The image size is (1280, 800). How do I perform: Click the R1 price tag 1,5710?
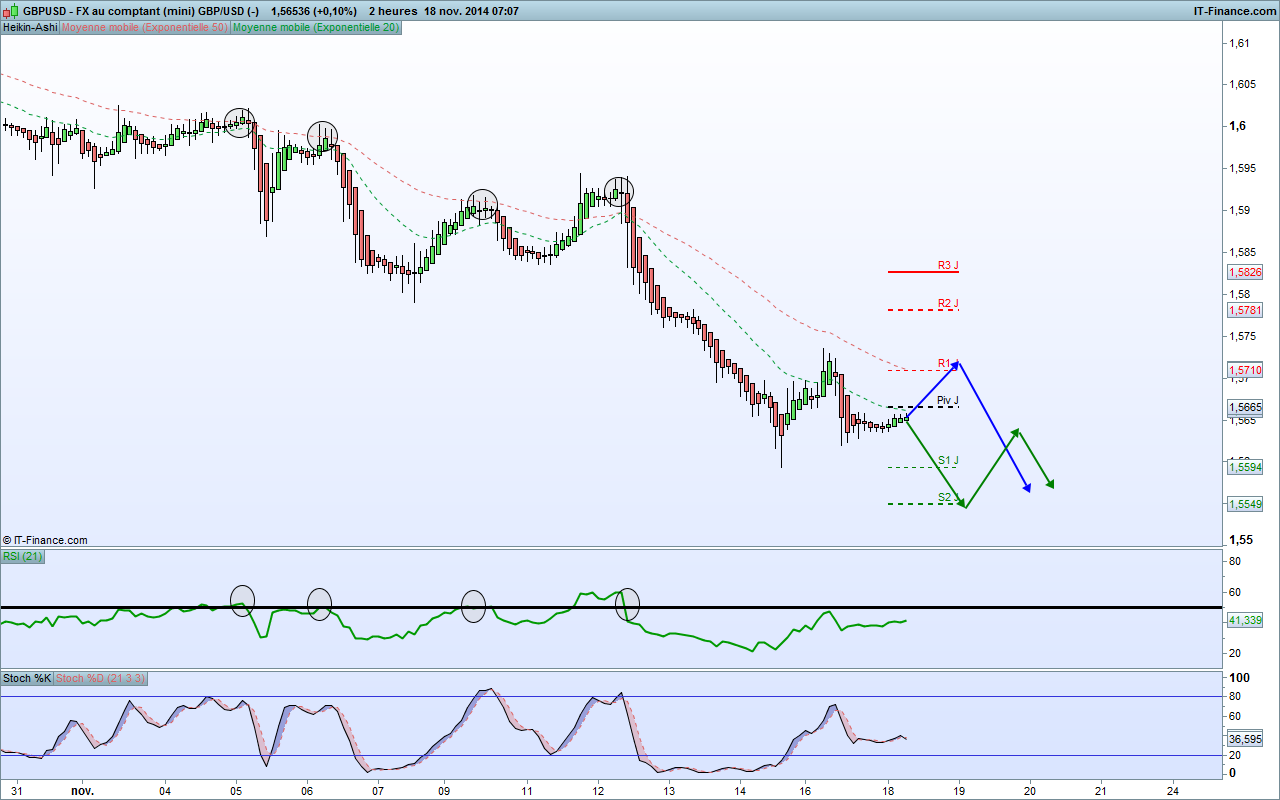1245,370
